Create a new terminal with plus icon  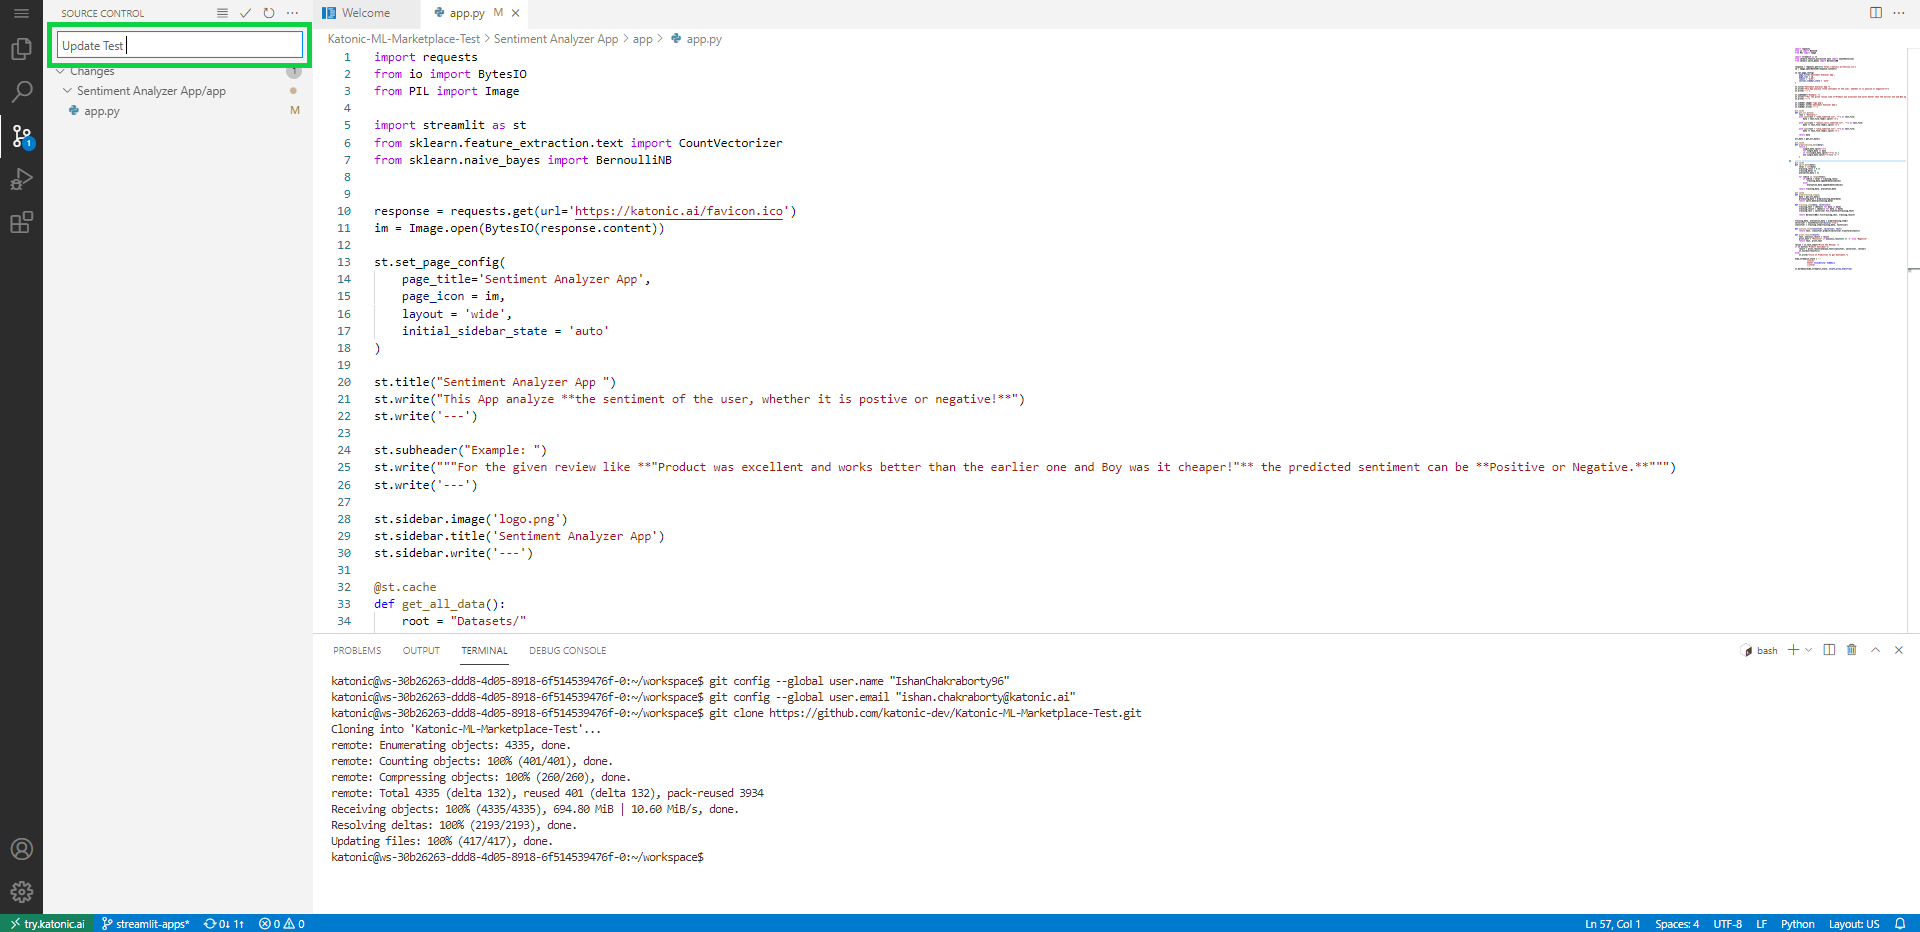1794,650
